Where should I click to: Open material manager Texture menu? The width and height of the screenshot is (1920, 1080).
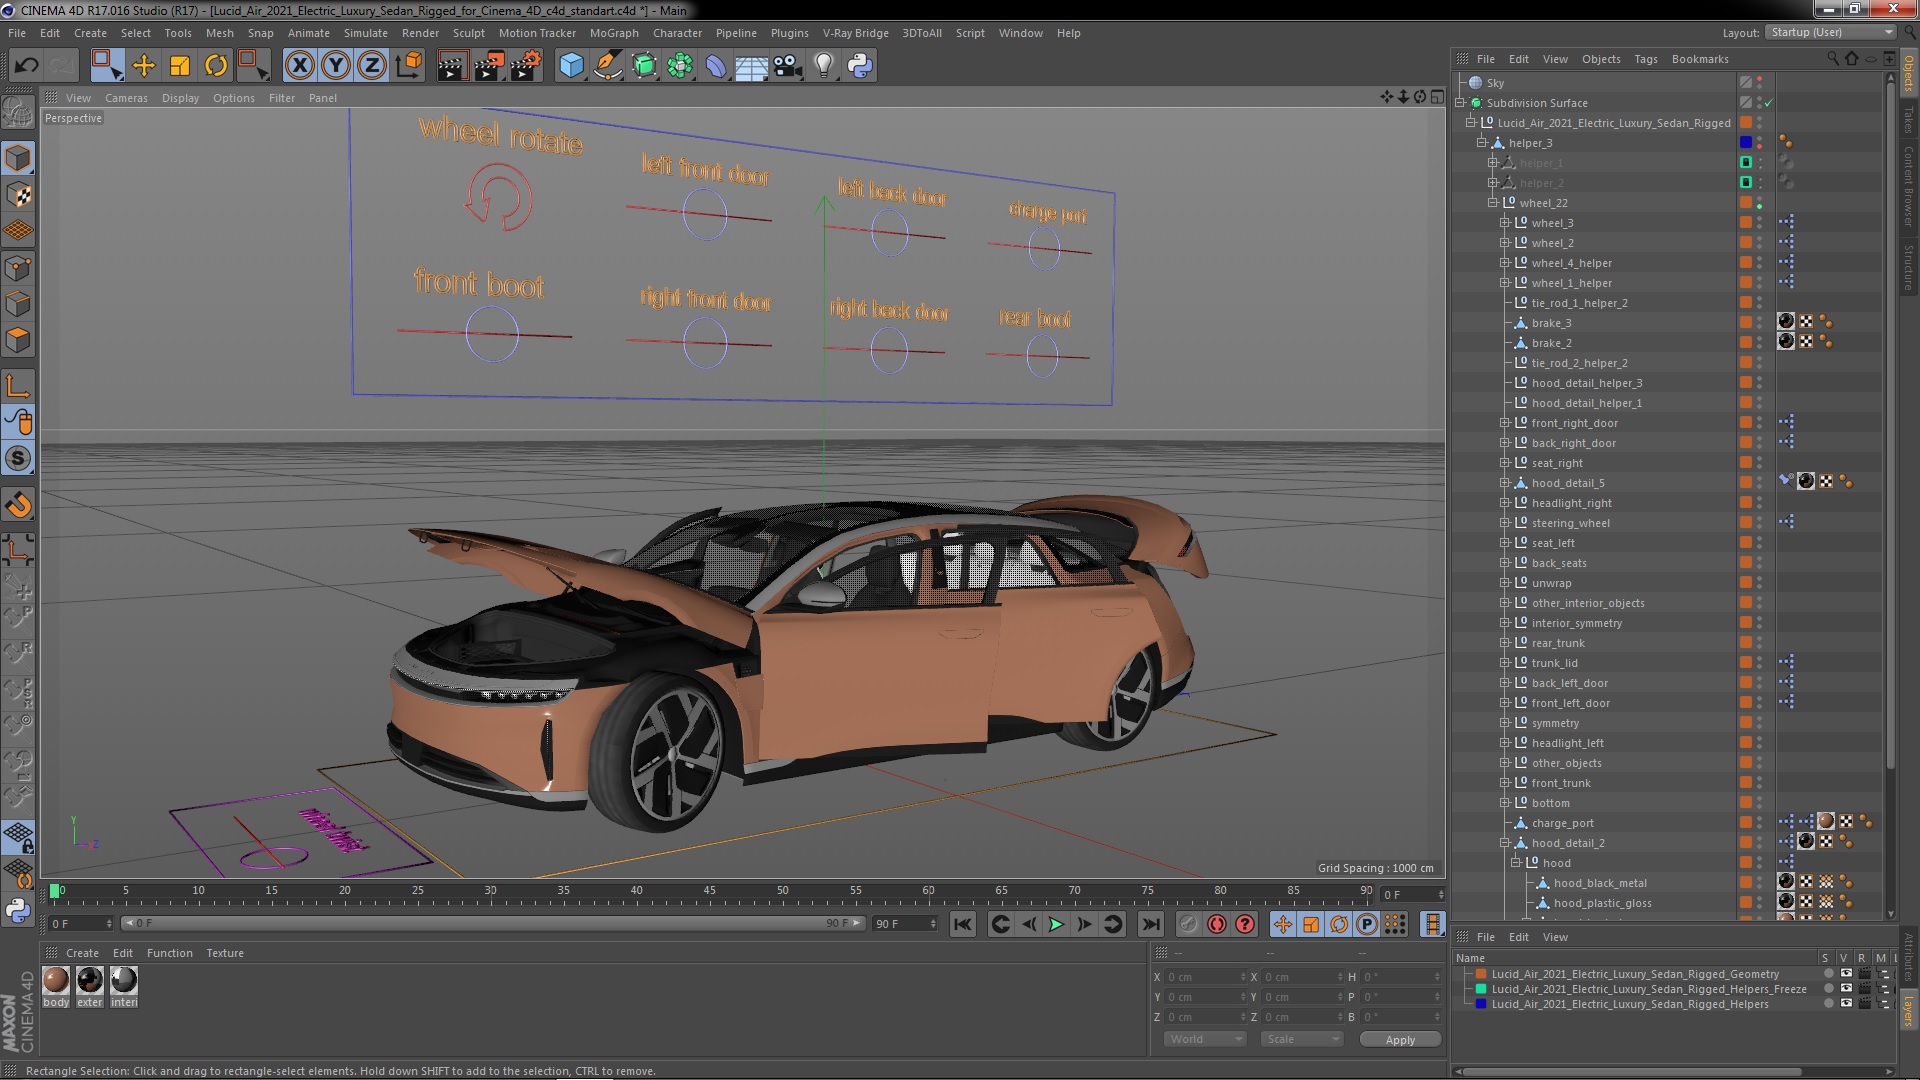[x=224, y=953]
